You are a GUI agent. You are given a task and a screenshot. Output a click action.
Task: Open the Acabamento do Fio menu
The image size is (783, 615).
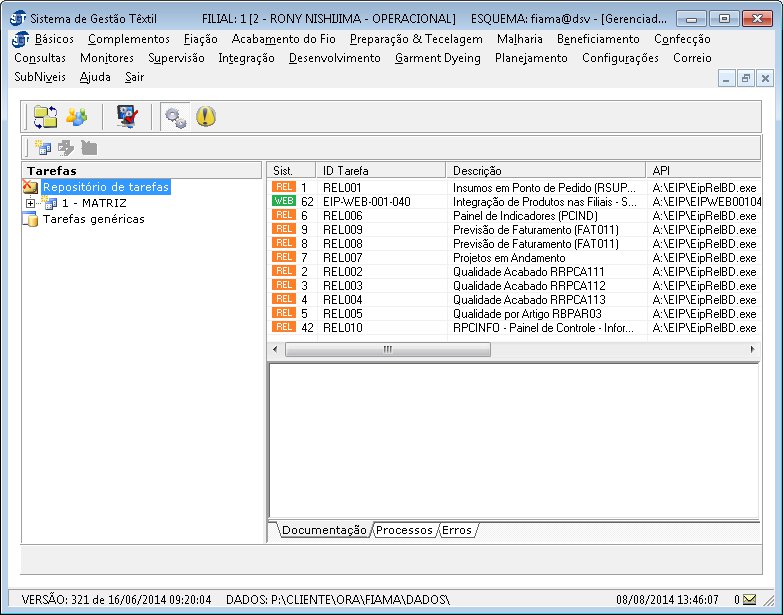[x=284, y=39]
